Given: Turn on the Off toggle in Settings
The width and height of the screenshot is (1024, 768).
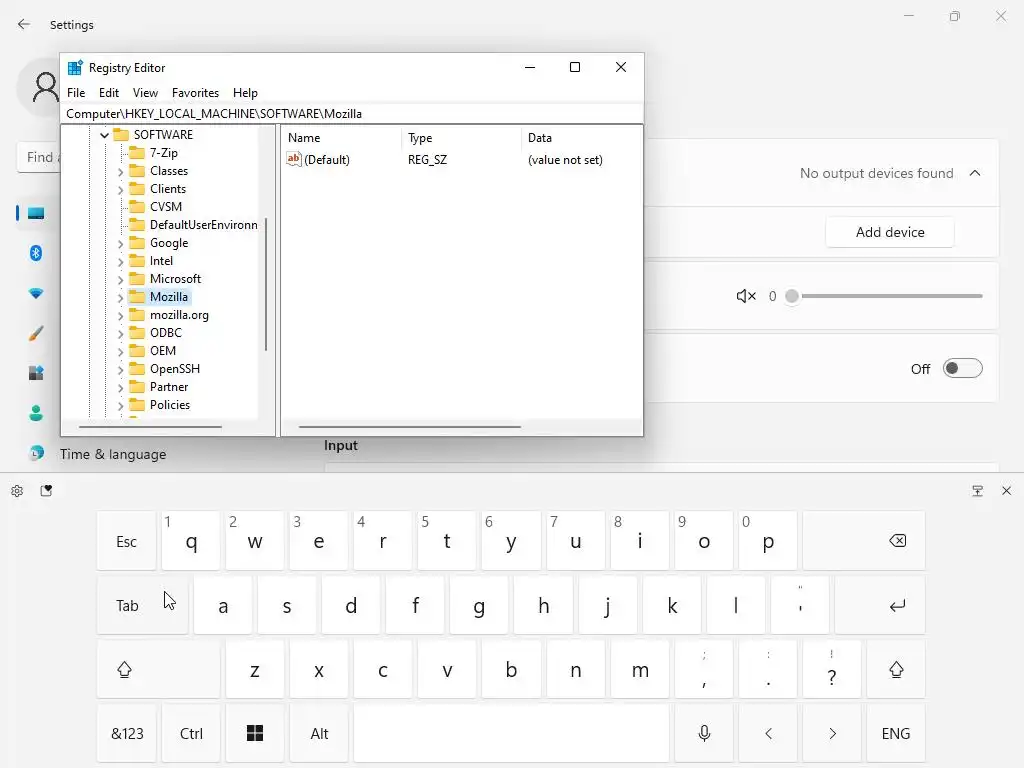Looking at the screenshot, I should click(963, 368).
